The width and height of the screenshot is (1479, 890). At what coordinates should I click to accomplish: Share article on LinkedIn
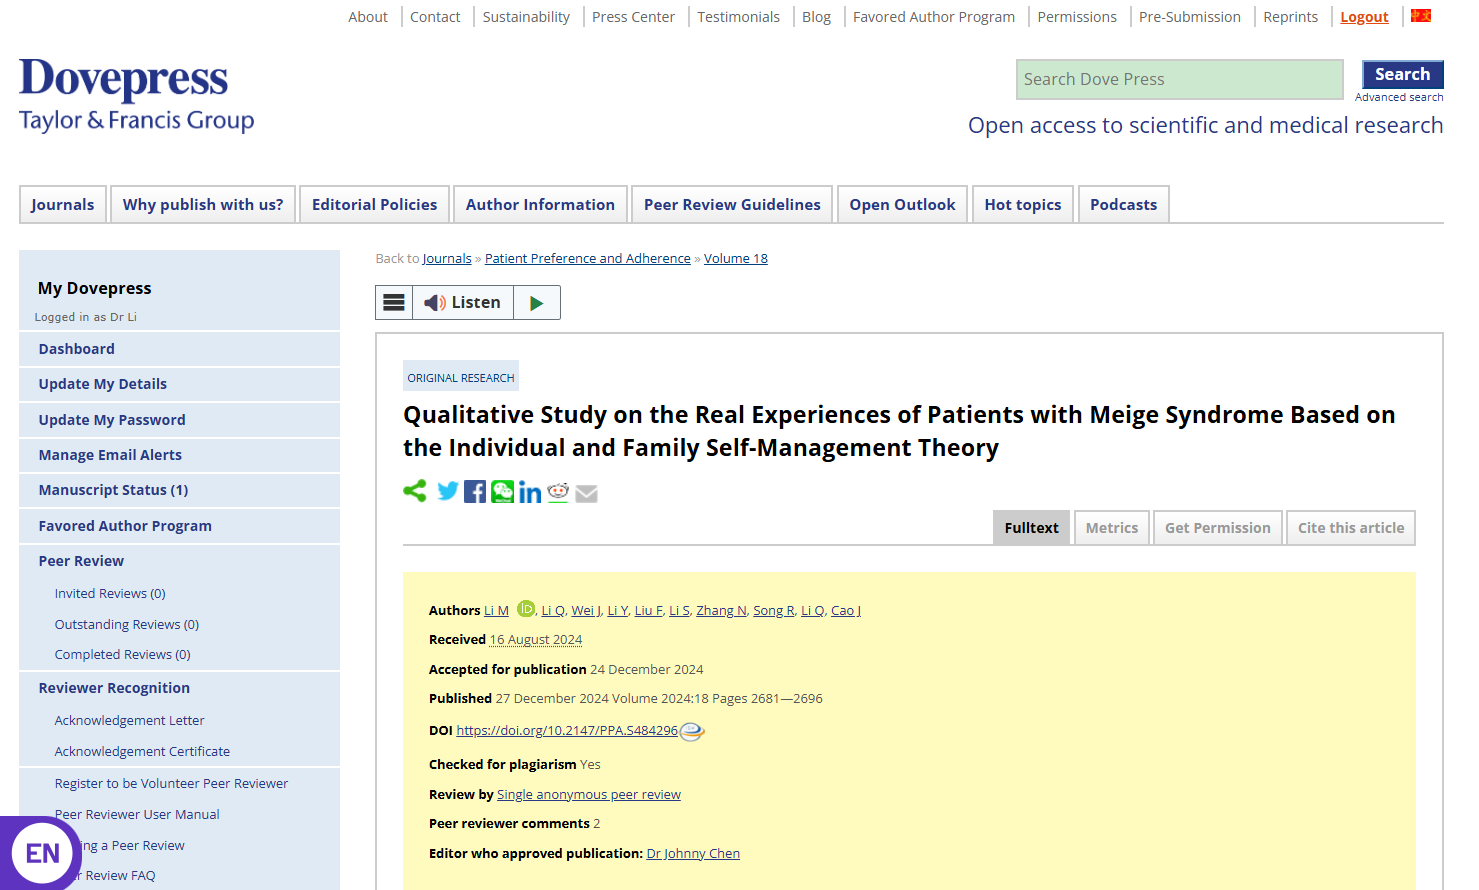click(530, 493)
